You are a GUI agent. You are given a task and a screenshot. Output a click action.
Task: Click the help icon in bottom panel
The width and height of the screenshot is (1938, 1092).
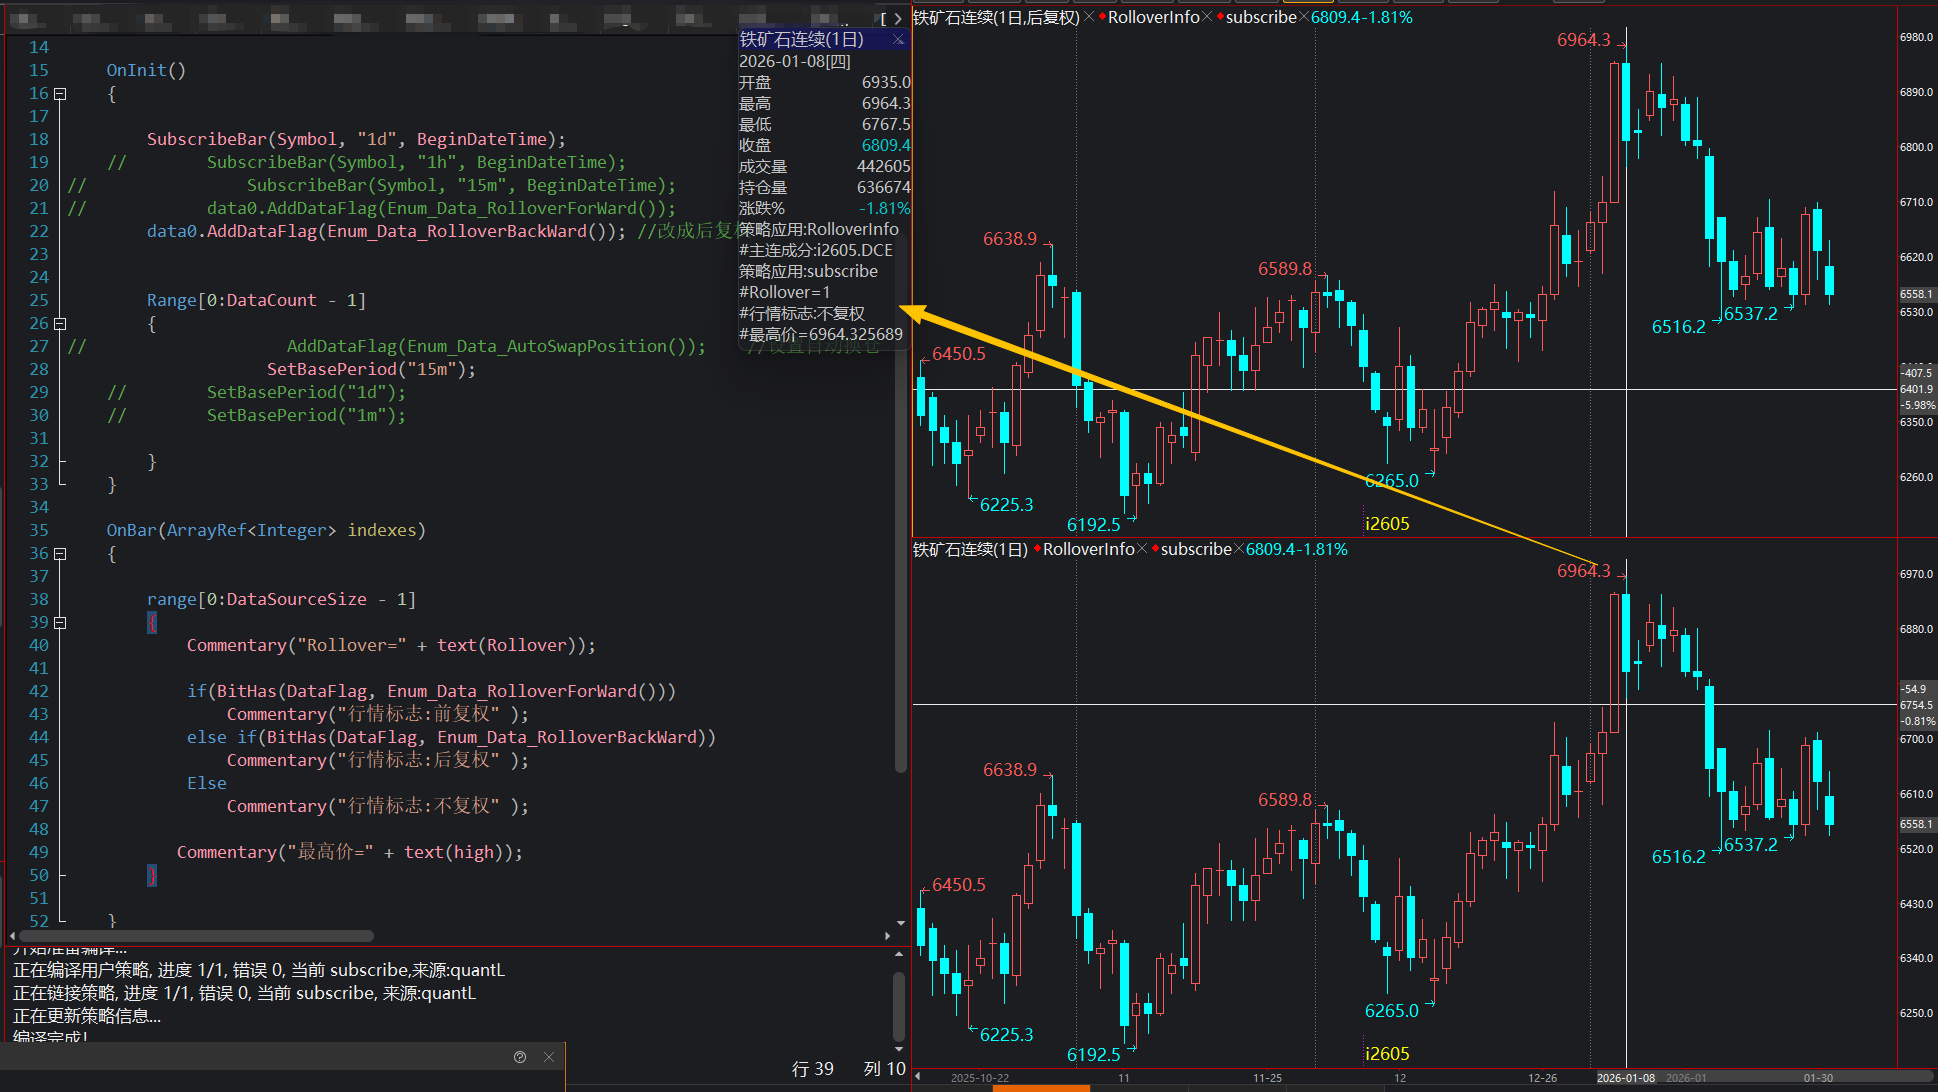520,1057
